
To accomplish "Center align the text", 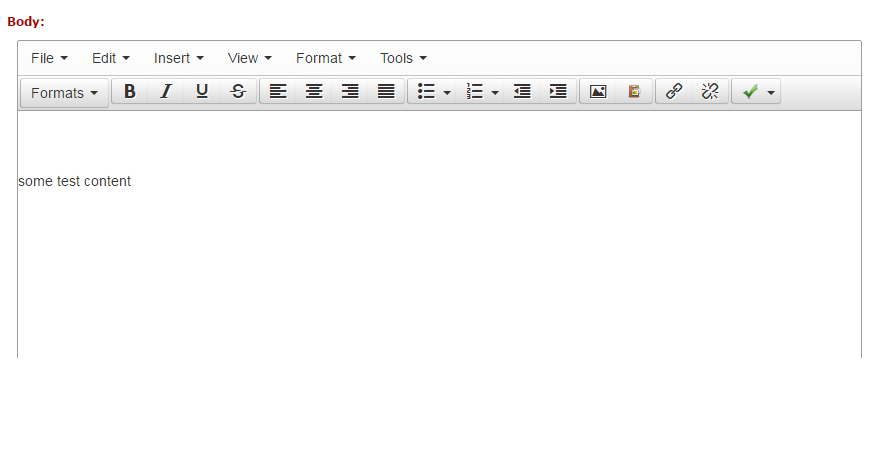I will click(314, 91).
